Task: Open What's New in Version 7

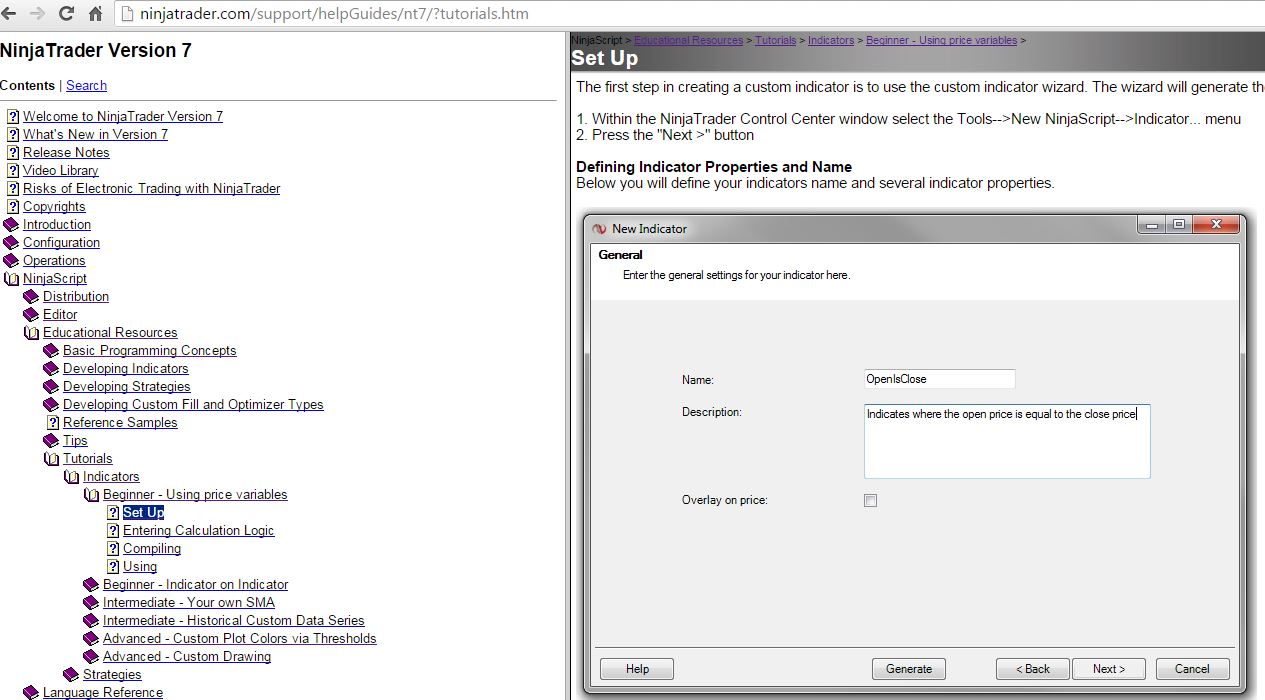Action: [x=95, y=134]
